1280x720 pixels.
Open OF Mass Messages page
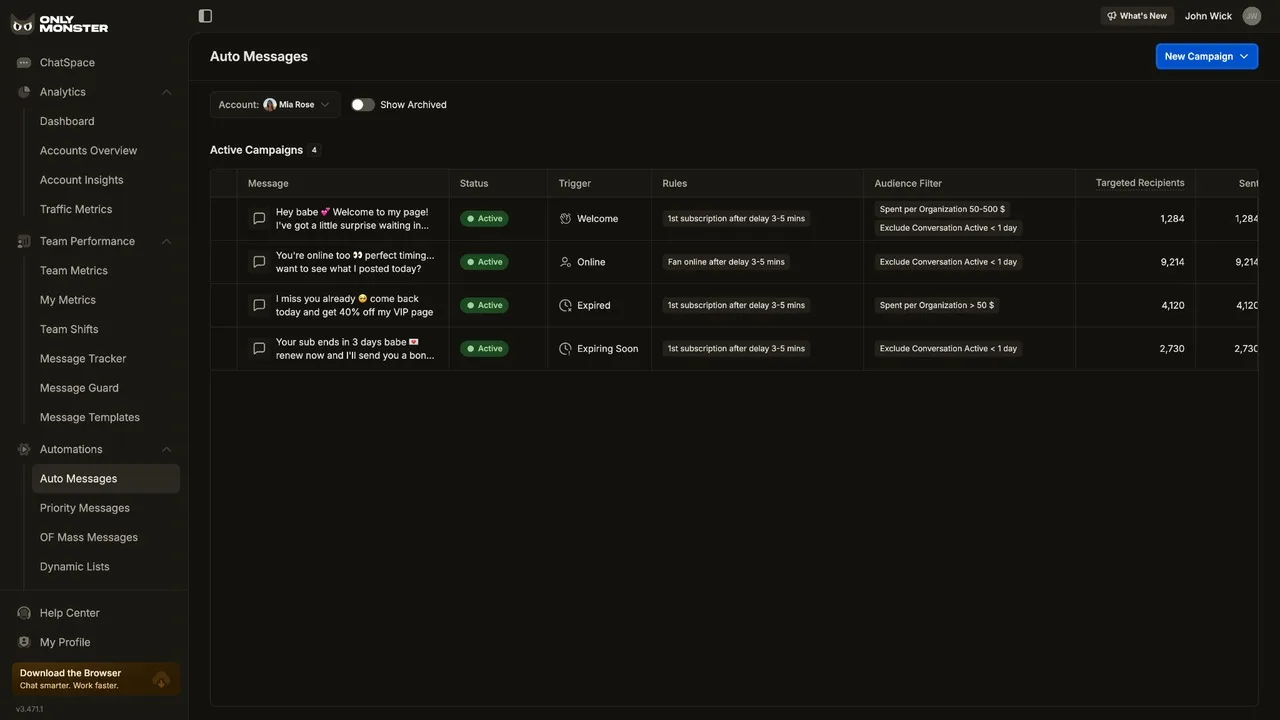pos(89,537)
